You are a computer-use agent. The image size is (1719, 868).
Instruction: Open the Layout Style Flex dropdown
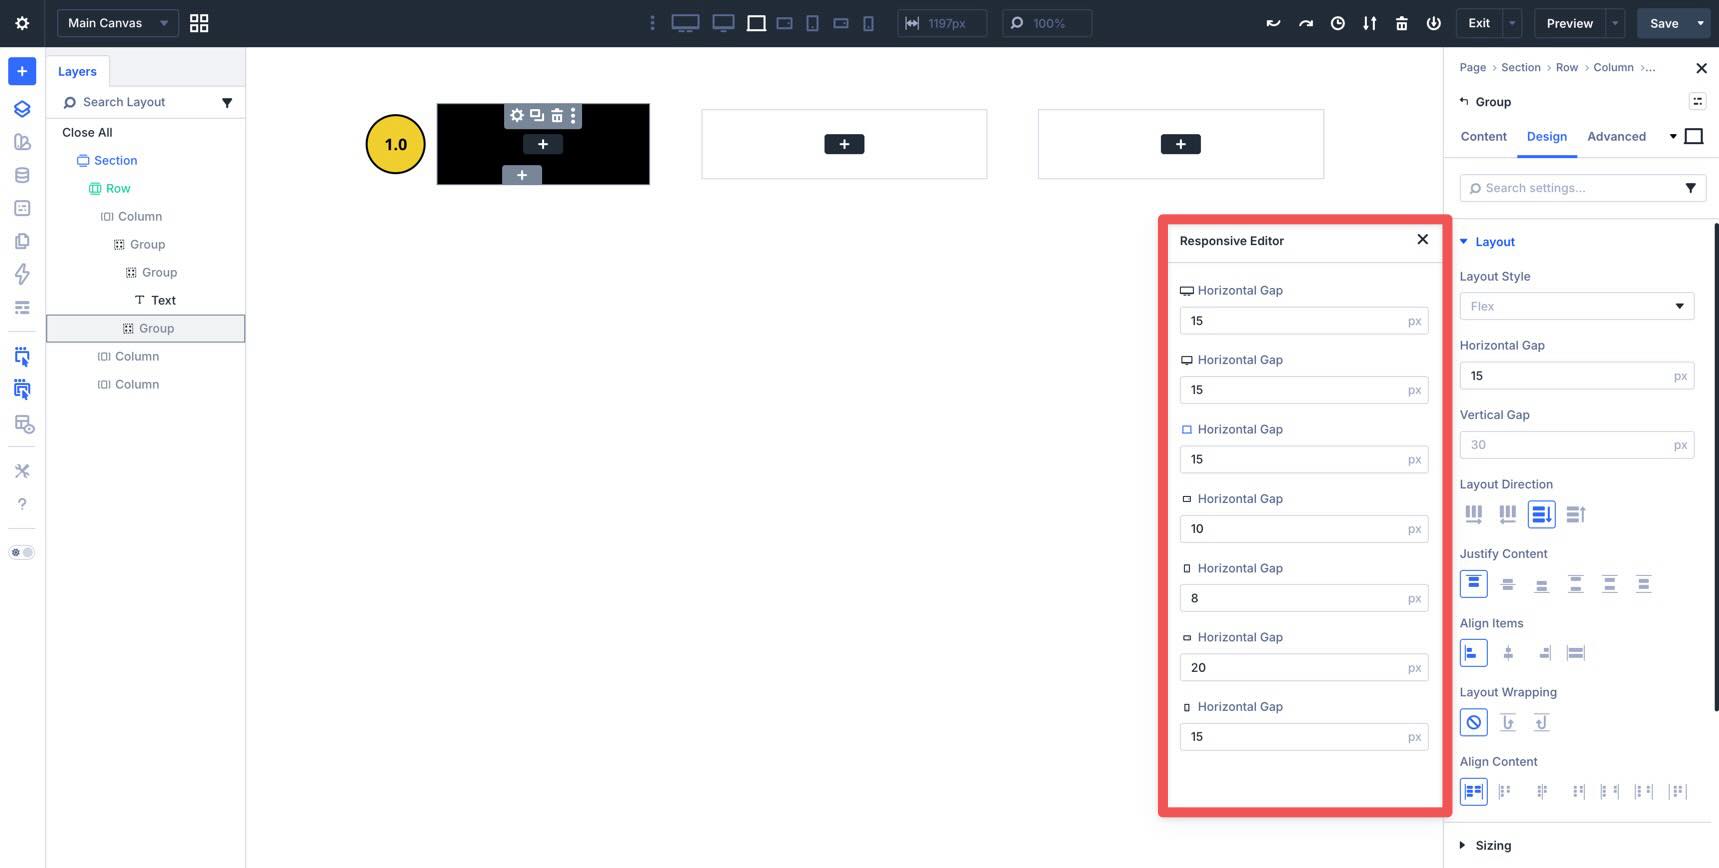tap(1576, 306)
